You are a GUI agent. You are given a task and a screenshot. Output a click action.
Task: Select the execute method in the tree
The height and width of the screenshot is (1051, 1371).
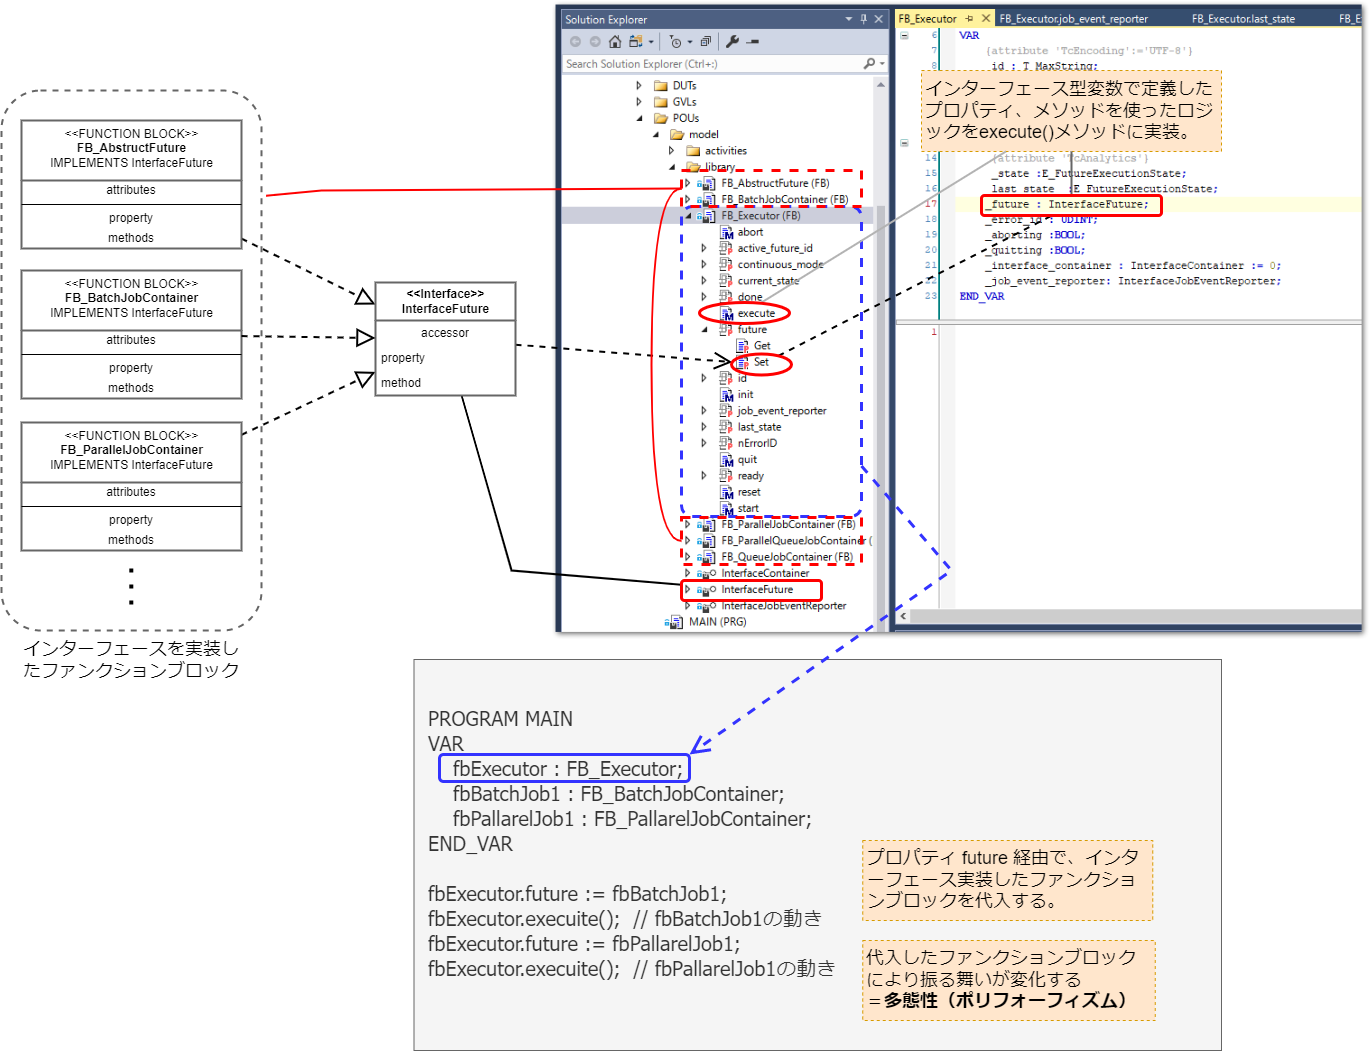(756, 314)
